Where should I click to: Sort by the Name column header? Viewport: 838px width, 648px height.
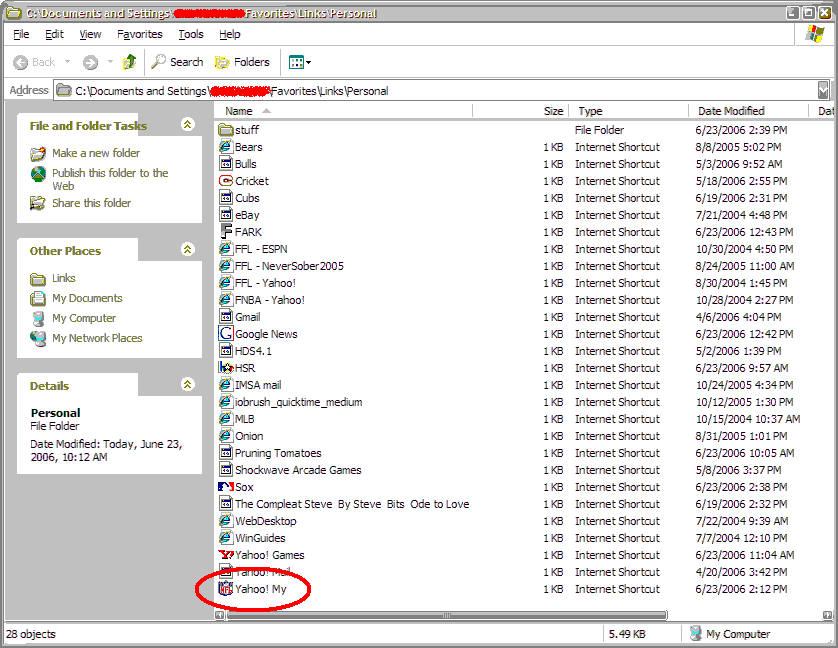pos(344,111)
